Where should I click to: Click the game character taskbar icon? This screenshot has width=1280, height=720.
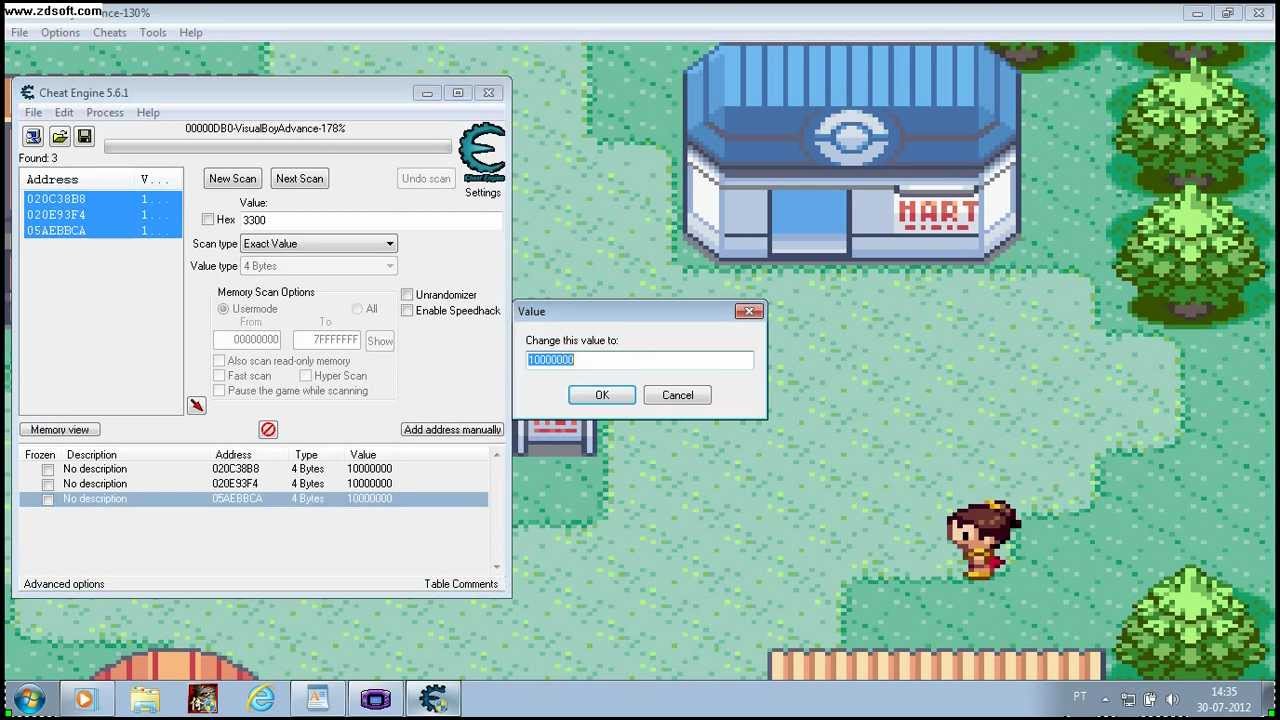203,698
